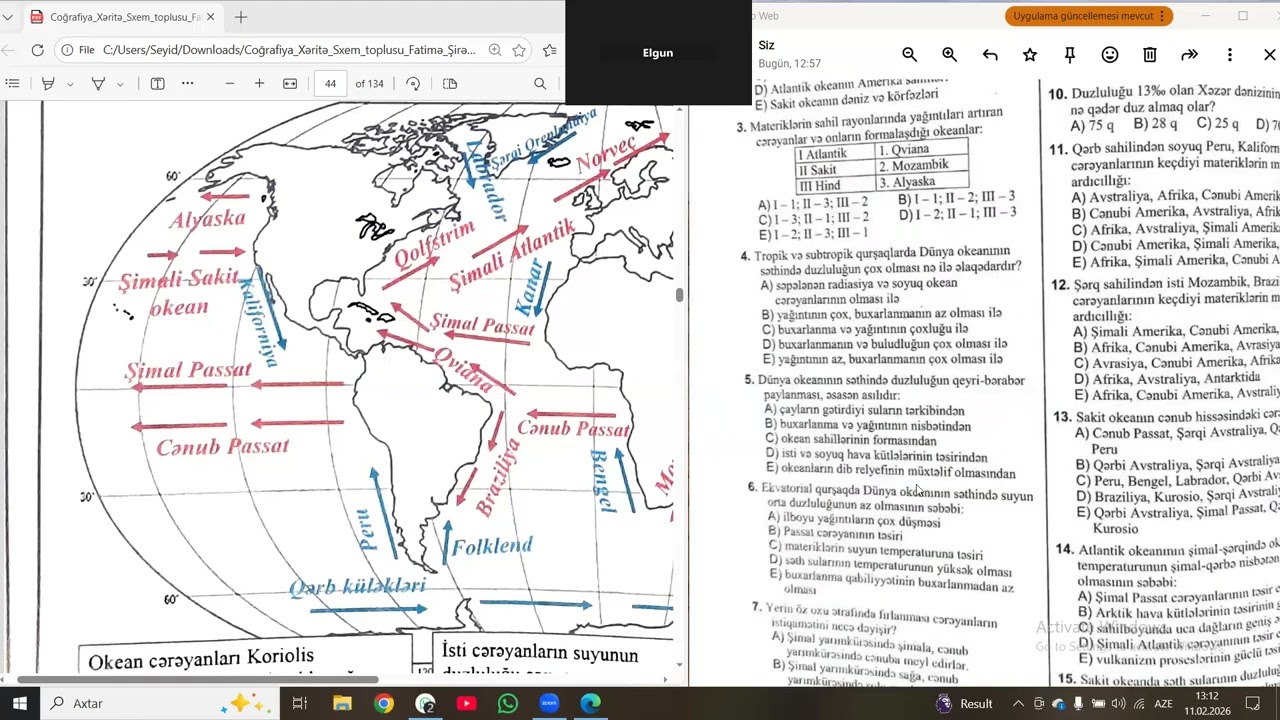Zoom out the WhatsApp image viewer
1280x720 pixels.
(909, 55)
